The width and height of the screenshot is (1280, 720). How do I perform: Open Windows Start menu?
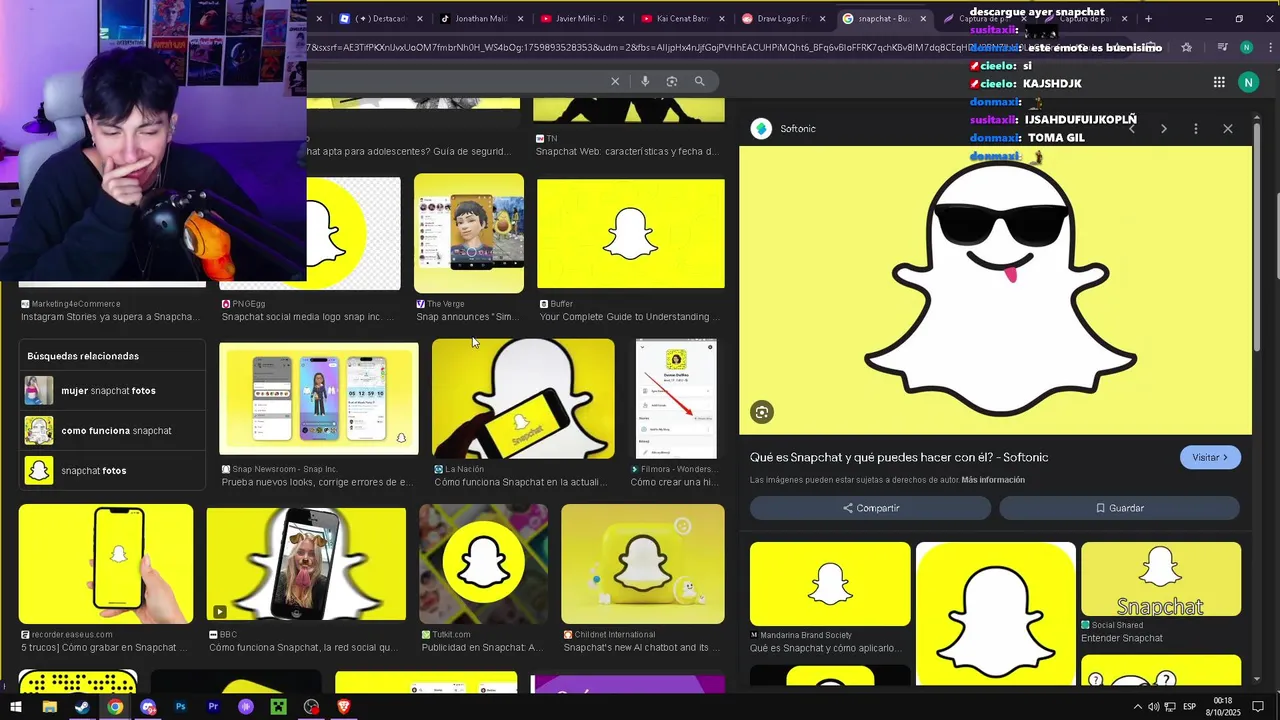[x=16, y=707]
